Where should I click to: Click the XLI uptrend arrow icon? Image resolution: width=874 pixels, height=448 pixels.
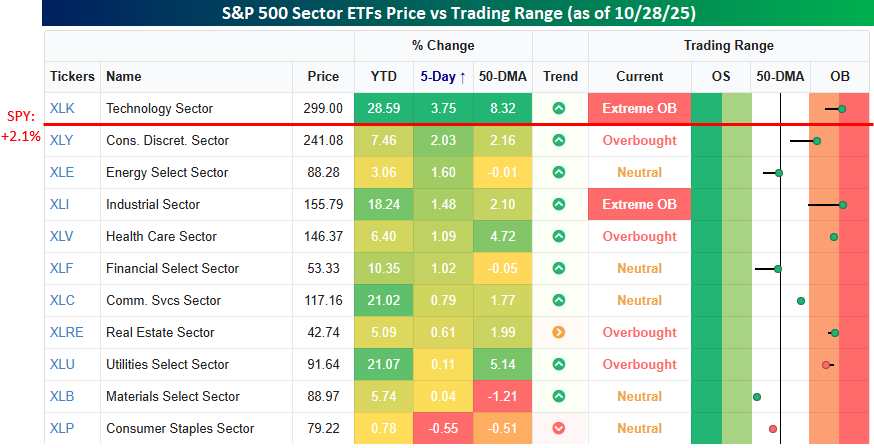pos(559,204)
